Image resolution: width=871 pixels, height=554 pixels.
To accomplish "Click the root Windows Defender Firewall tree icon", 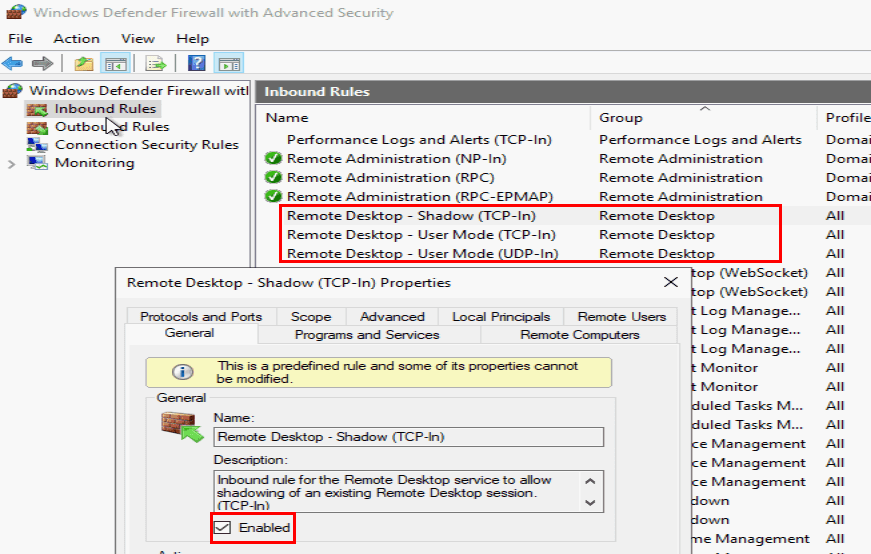I will click(13, 91).
